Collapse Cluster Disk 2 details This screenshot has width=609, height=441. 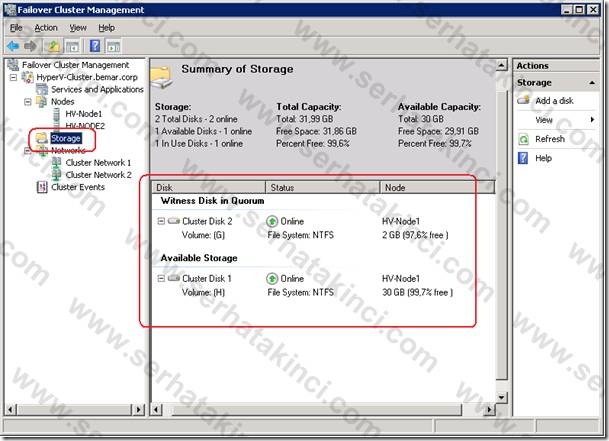(161, 221)
